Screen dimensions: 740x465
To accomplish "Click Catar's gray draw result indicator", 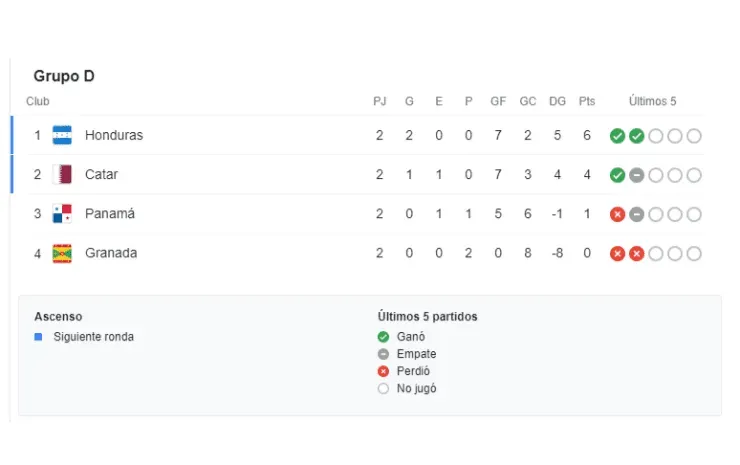I will tap(636, 175).
